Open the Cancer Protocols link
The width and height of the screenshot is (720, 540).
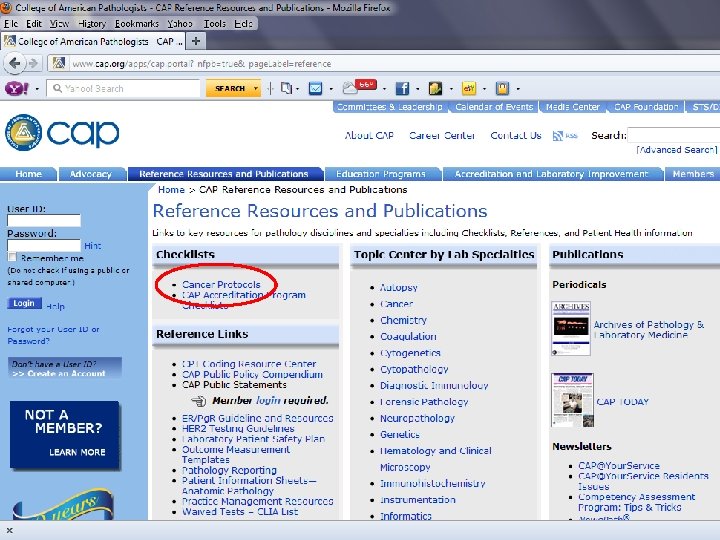point(221,284)
